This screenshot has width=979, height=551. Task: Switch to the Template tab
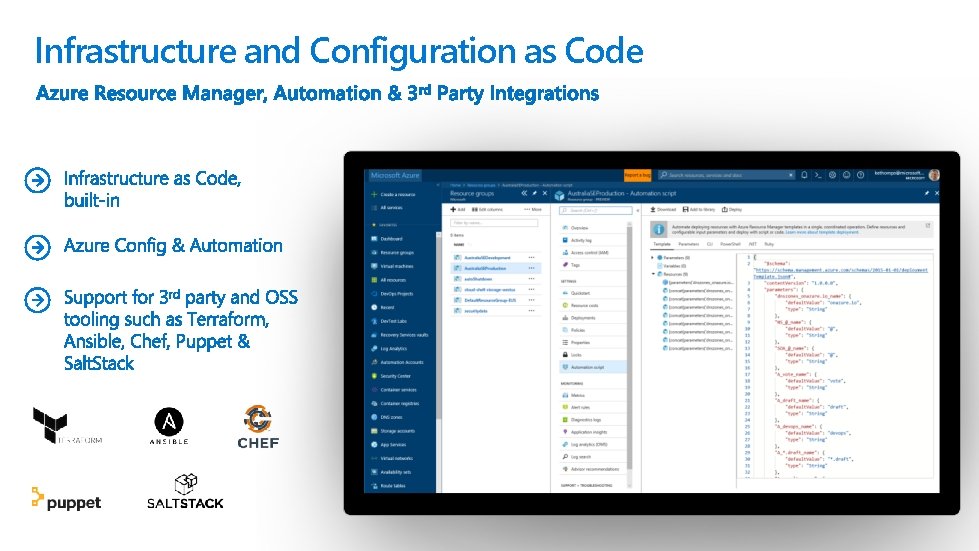coord(662,244)
